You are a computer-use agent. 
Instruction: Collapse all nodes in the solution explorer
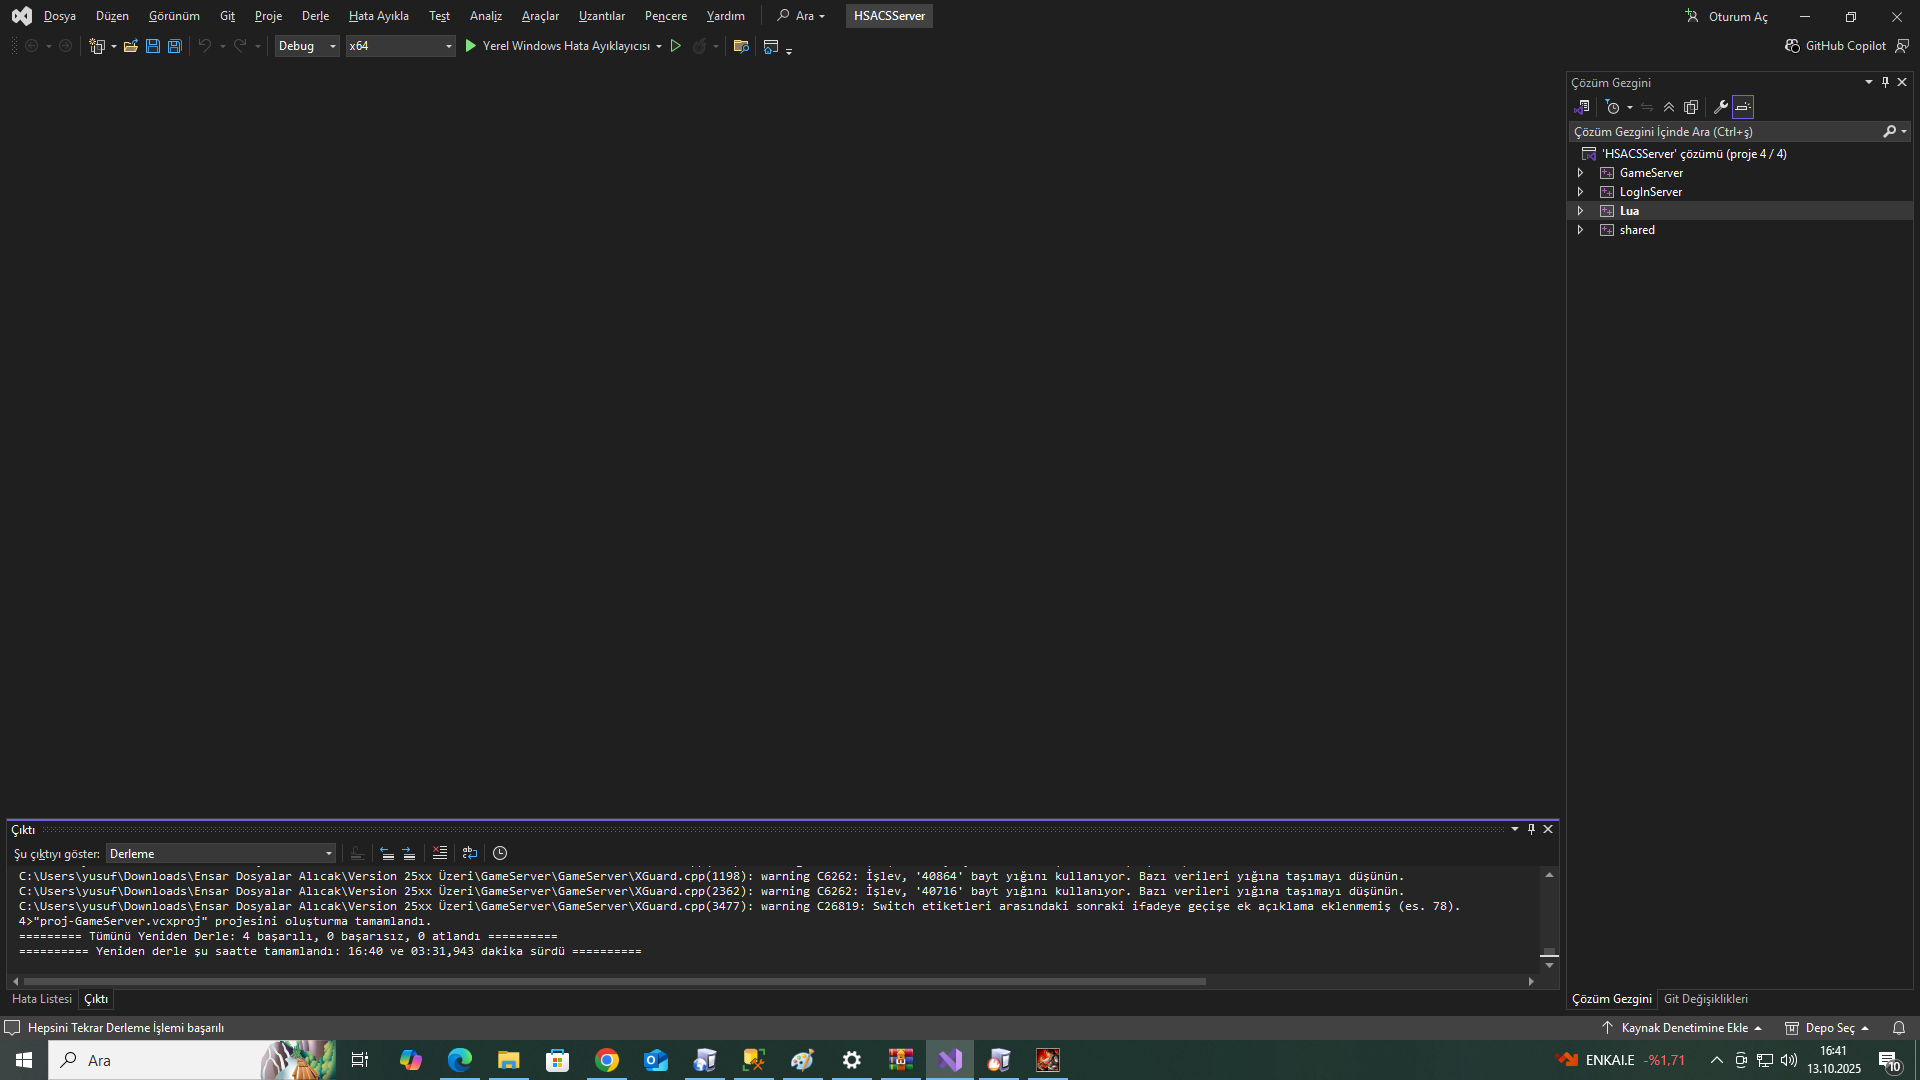coord(1669,107)
